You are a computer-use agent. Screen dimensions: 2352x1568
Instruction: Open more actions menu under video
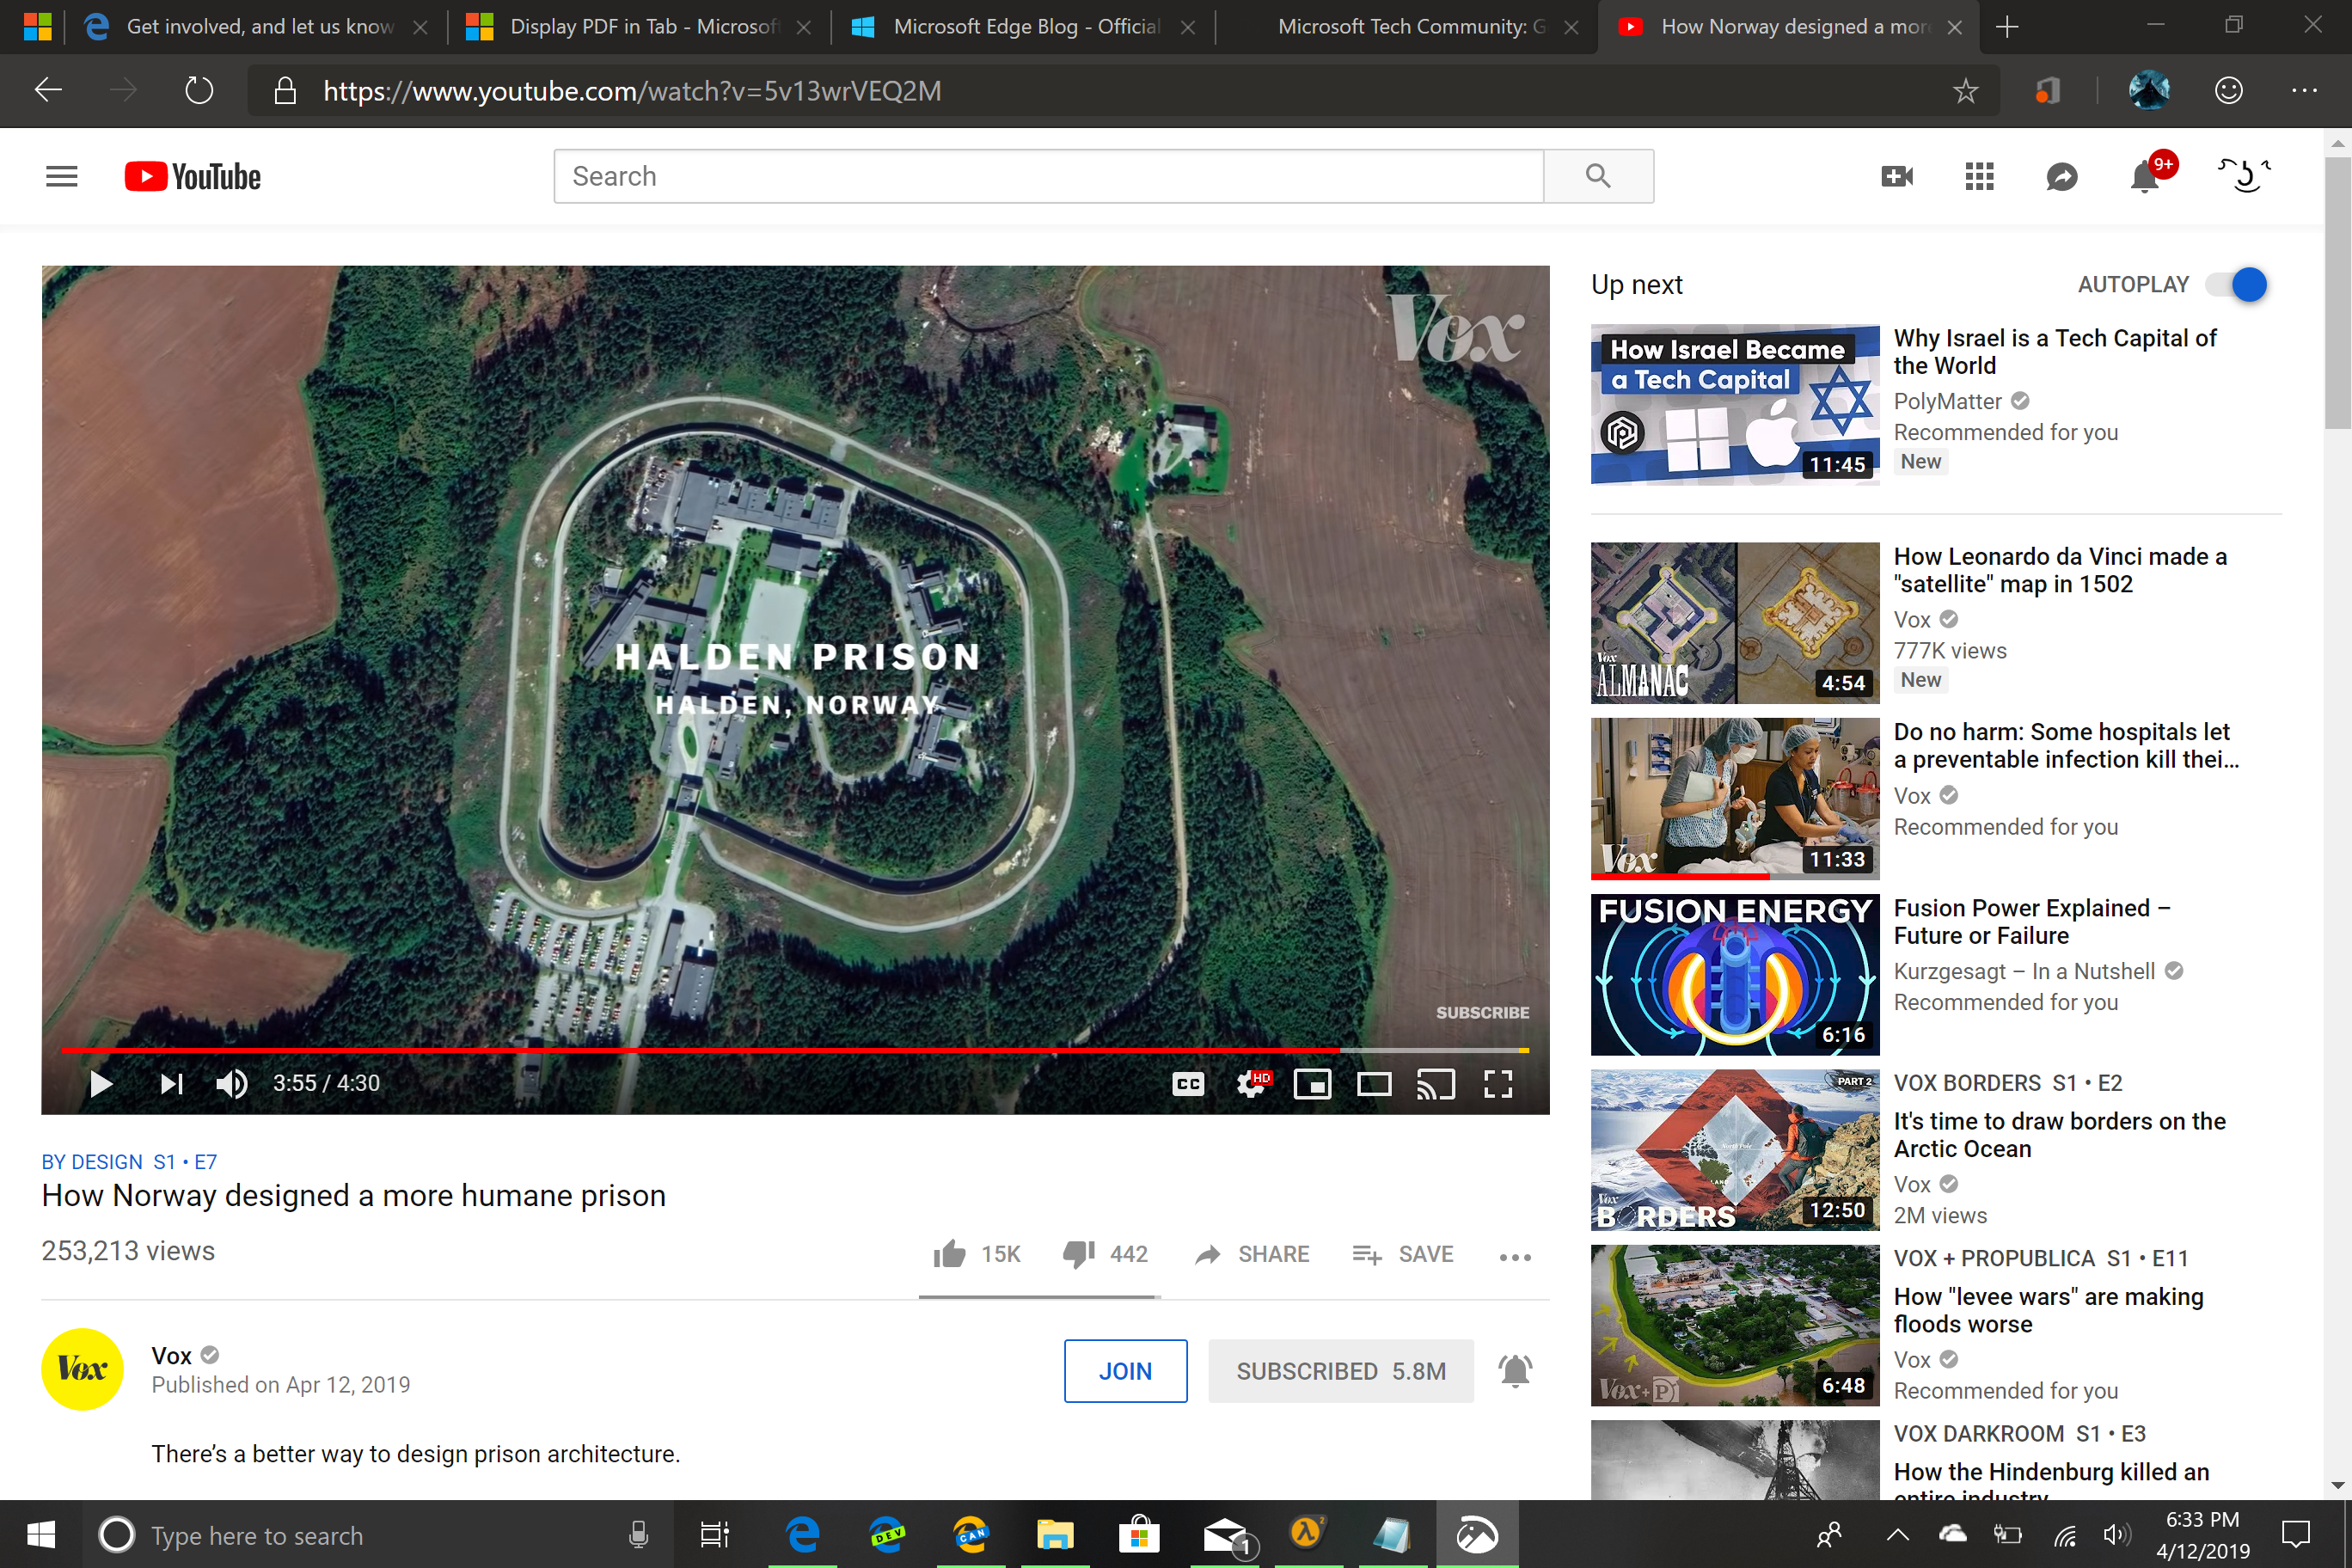pyautogui.click(x=1515, y=1257)
